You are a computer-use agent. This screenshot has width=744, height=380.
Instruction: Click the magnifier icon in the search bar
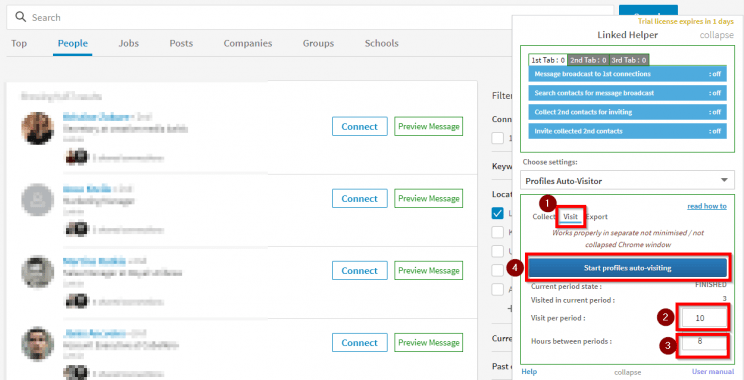coord(20,18)
